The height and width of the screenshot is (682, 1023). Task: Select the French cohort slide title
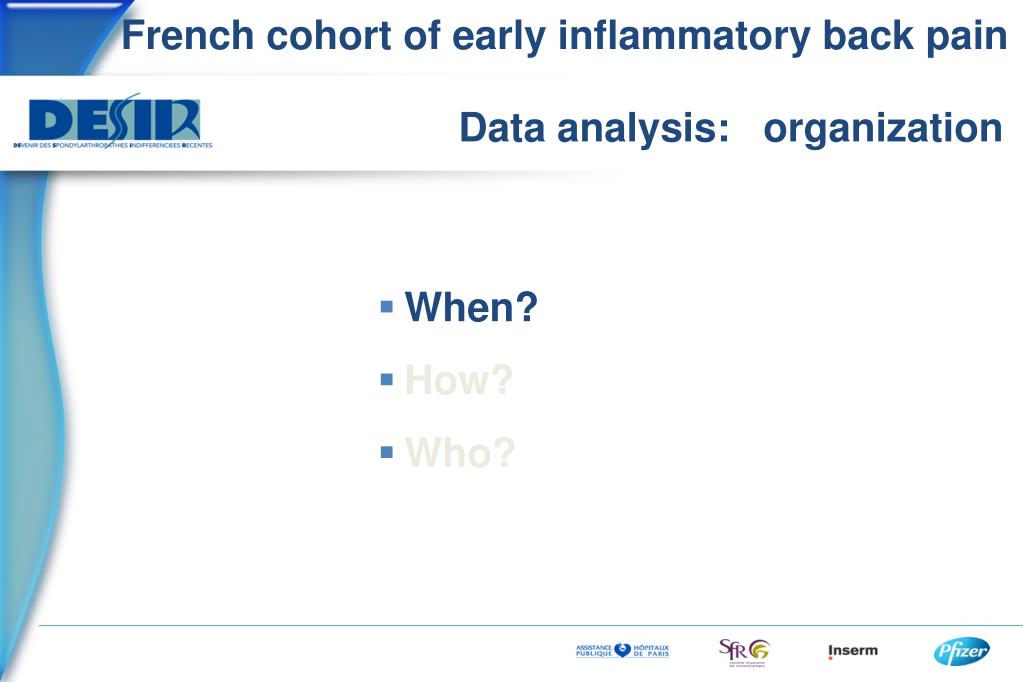point(564,35)
